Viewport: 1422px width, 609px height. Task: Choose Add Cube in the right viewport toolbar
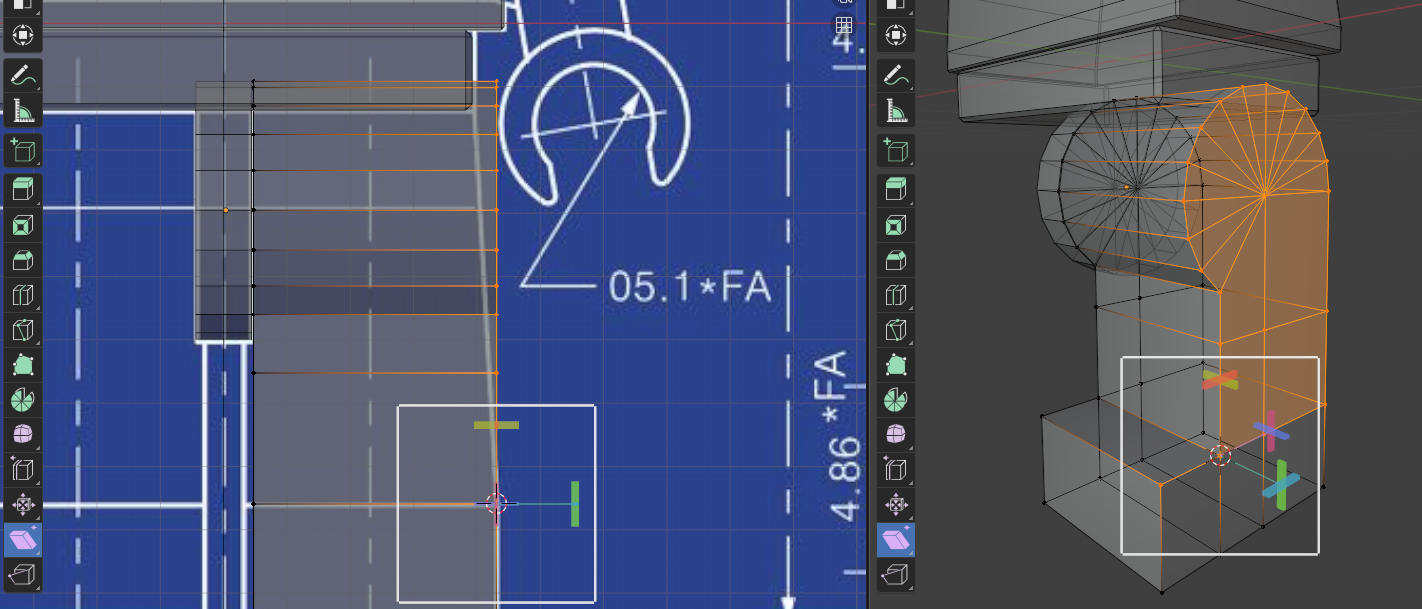click(x=897, y=151)
